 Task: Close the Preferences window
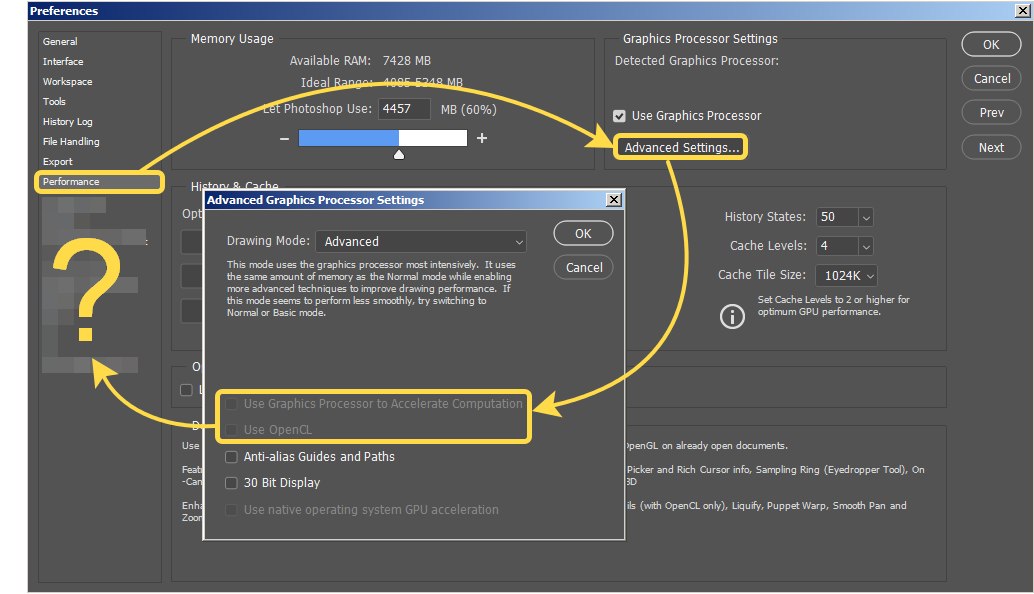pyautogui.click(x=1022, y=11)
